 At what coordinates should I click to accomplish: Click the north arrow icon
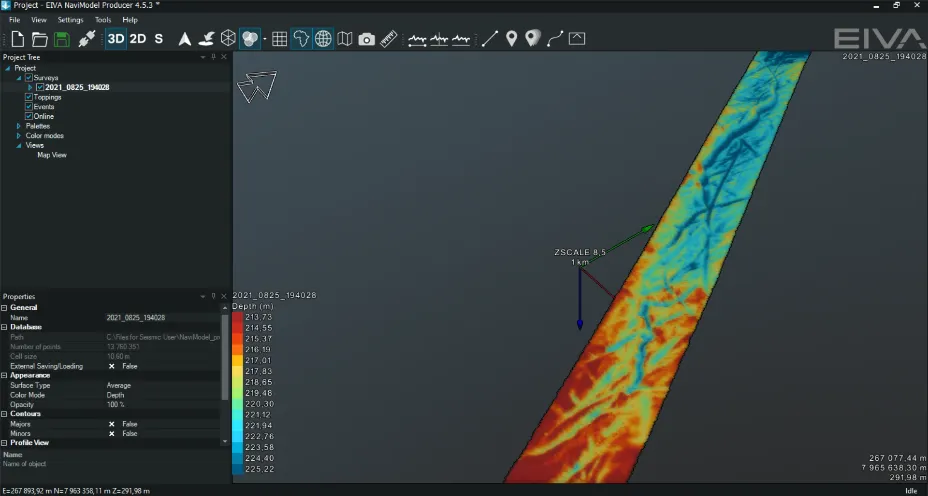[184, 39]
